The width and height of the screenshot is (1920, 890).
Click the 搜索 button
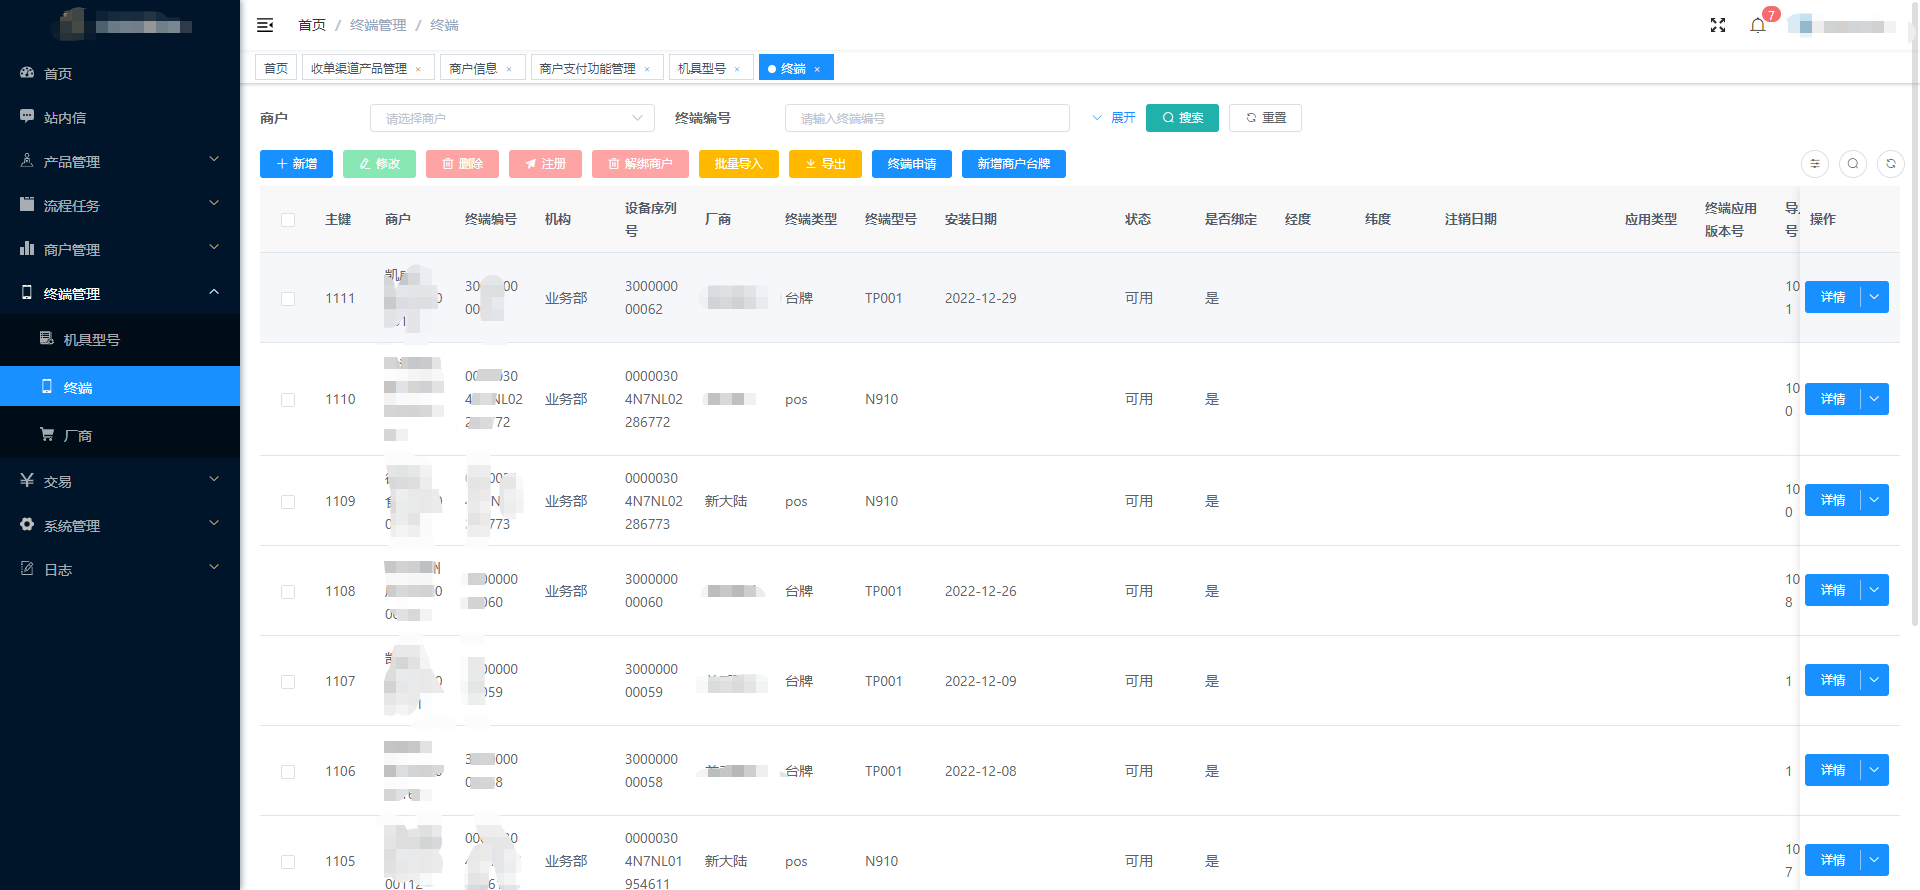[1182, 118]
